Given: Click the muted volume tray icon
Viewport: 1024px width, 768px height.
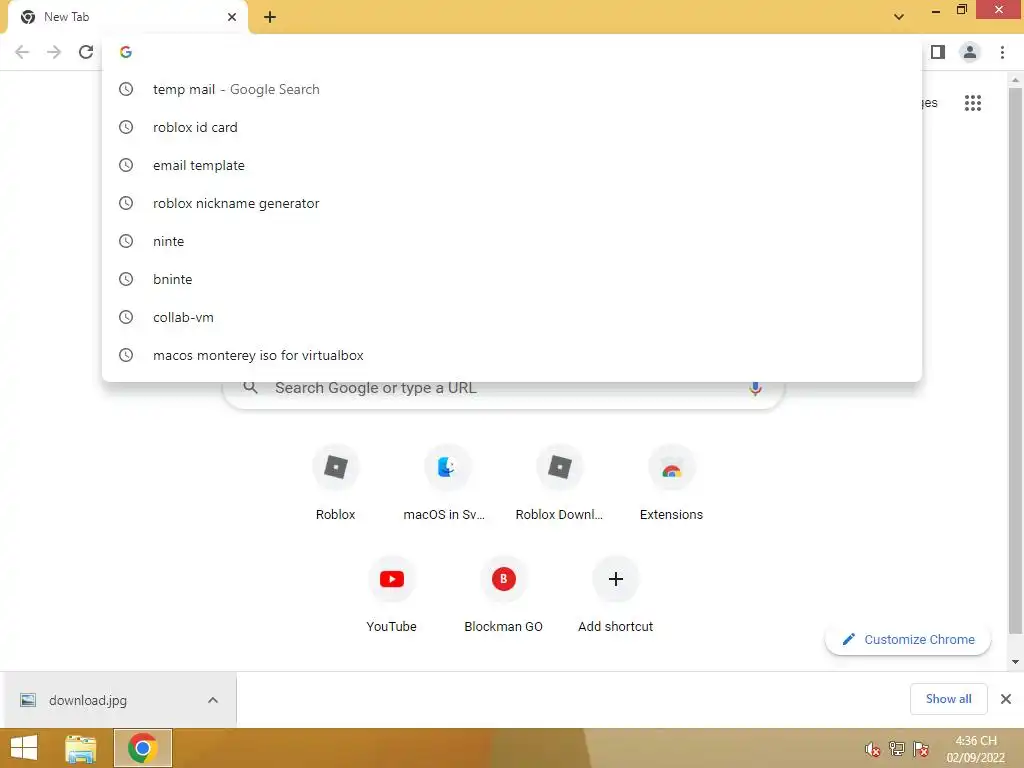Looking at the screenshot, I should pos(872,749).
